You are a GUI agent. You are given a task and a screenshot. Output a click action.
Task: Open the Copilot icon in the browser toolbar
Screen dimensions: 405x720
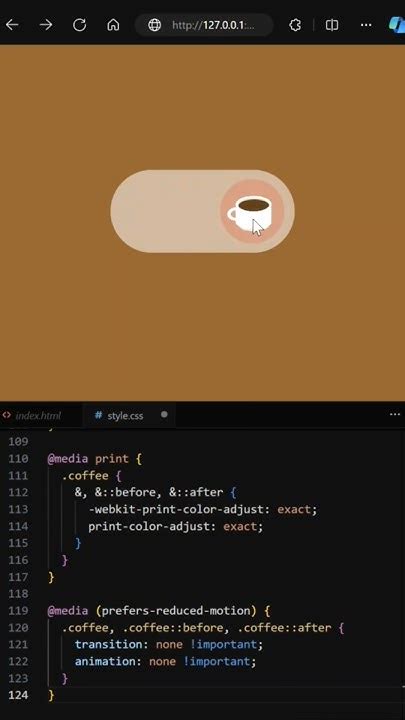(397, 25)
